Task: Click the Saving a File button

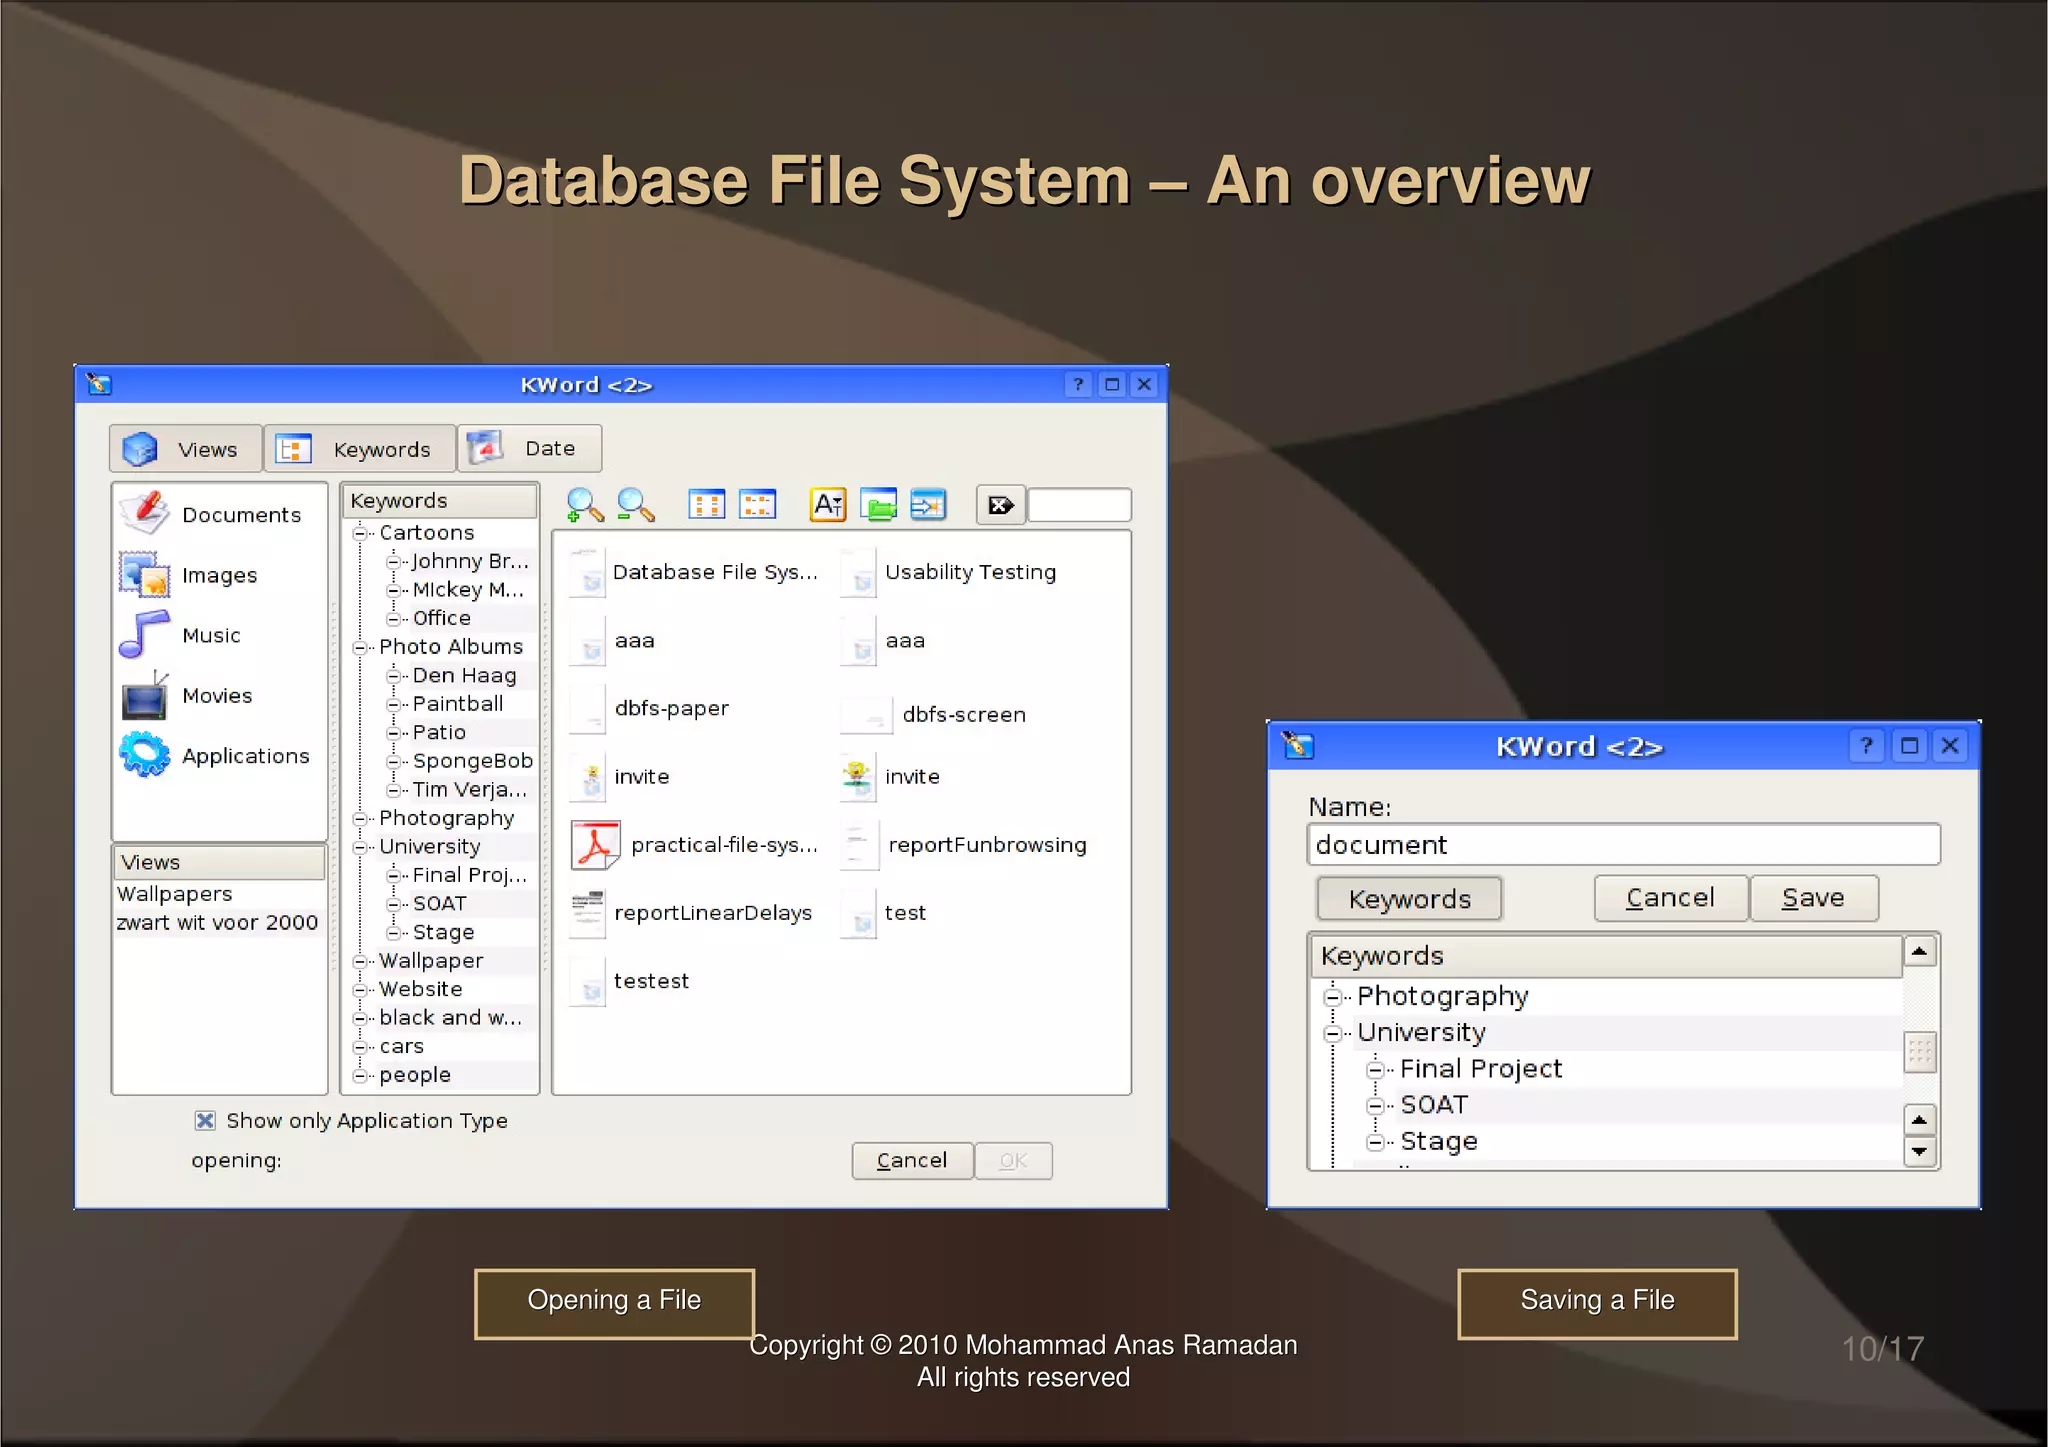Action: click(x=1597, y=1302)
